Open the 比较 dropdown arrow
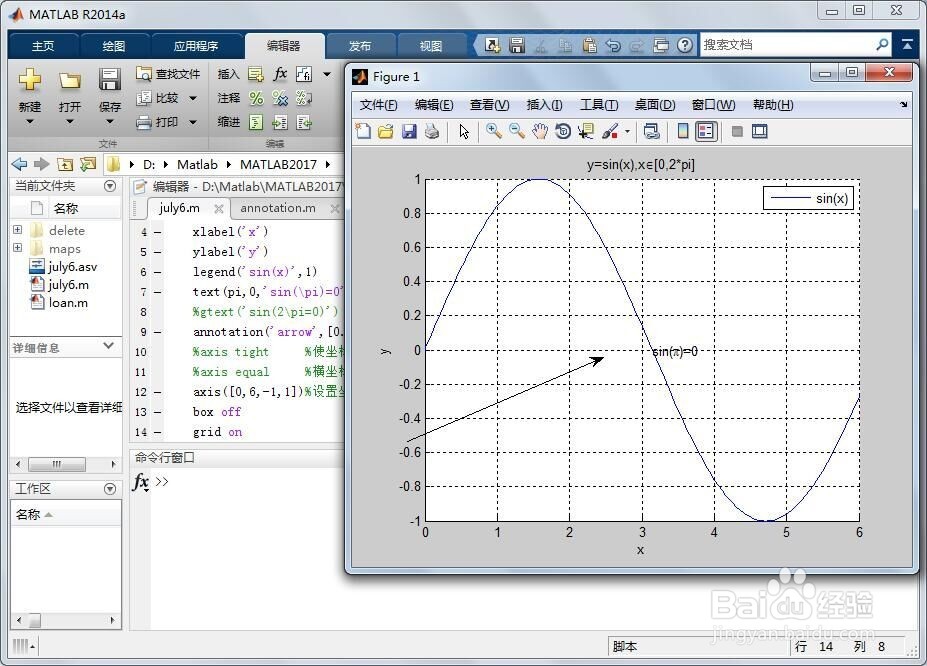Viewport: 927px width, 666px height. point(193,98)
